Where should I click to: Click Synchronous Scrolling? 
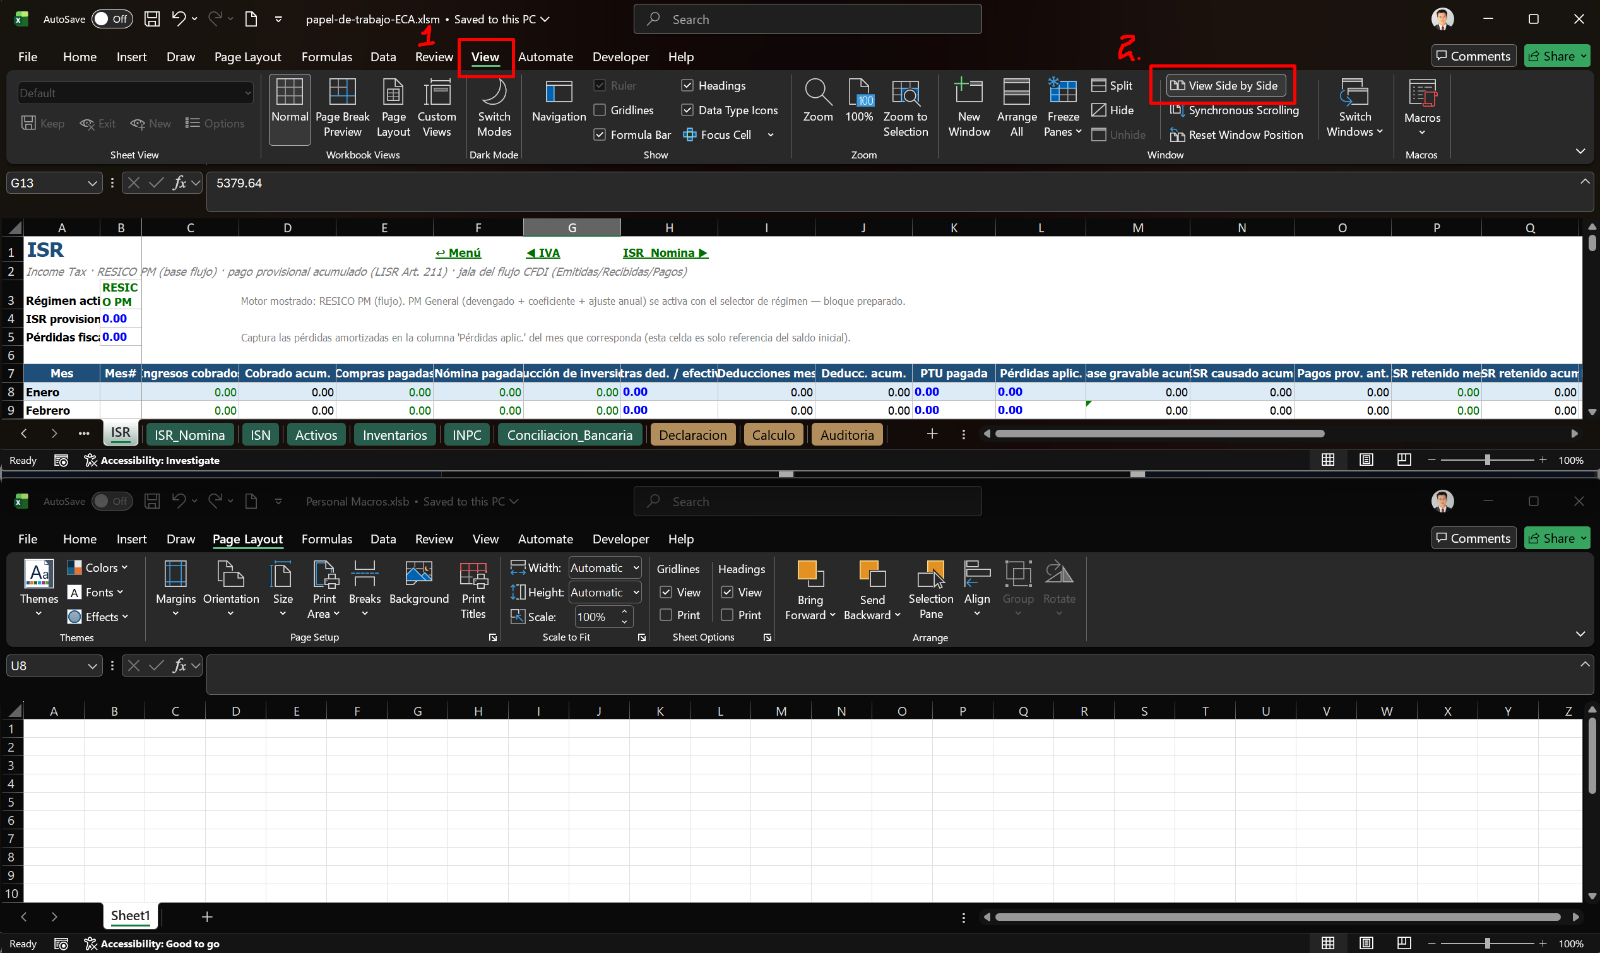coord(1234,110)
